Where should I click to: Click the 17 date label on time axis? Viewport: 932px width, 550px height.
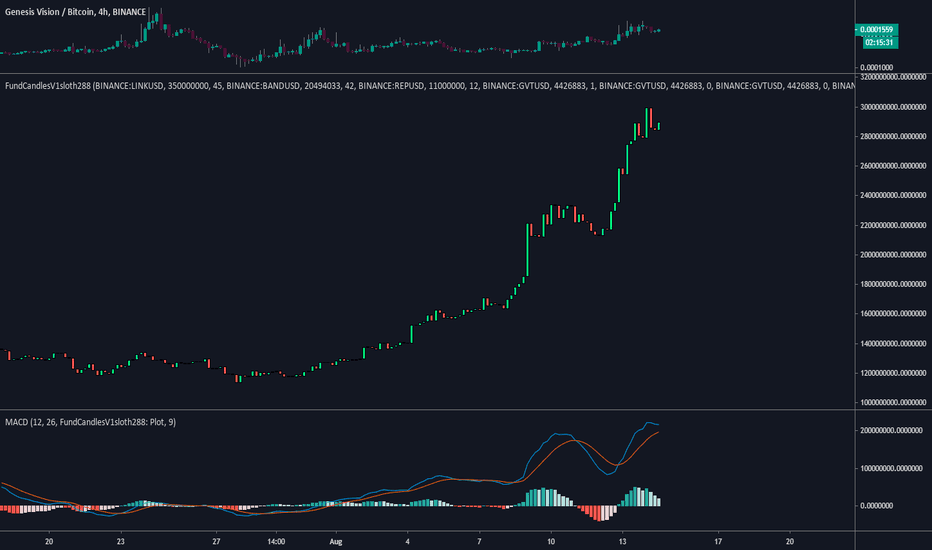(718, 542)
